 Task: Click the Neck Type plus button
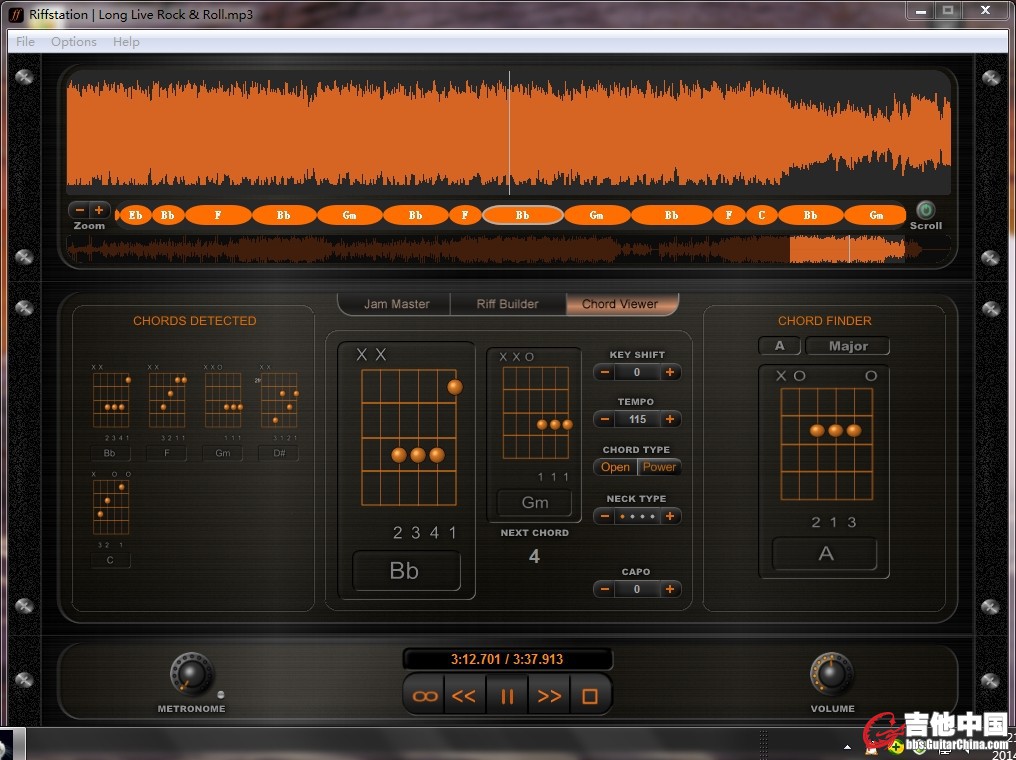coord(670,516)
